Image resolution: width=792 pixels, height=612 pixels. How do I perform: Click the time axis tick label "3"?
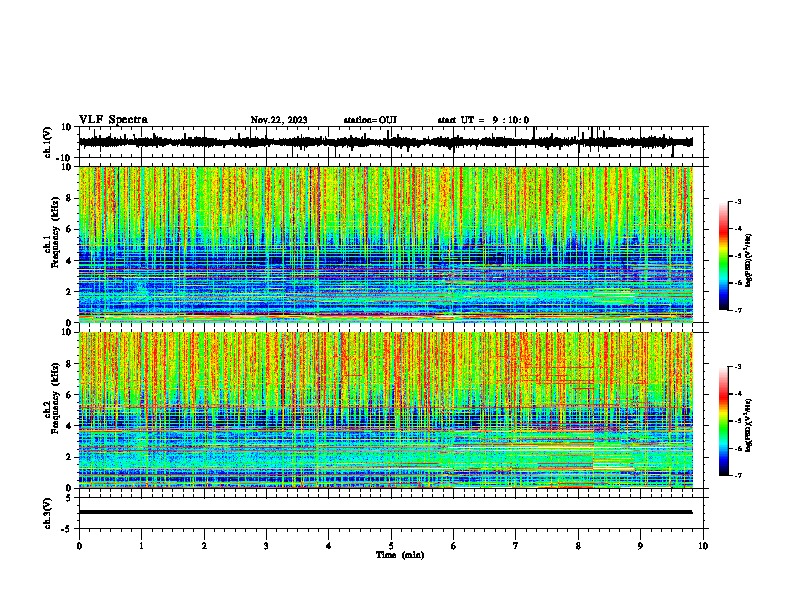pyautogui.click(x=266, y=546)
